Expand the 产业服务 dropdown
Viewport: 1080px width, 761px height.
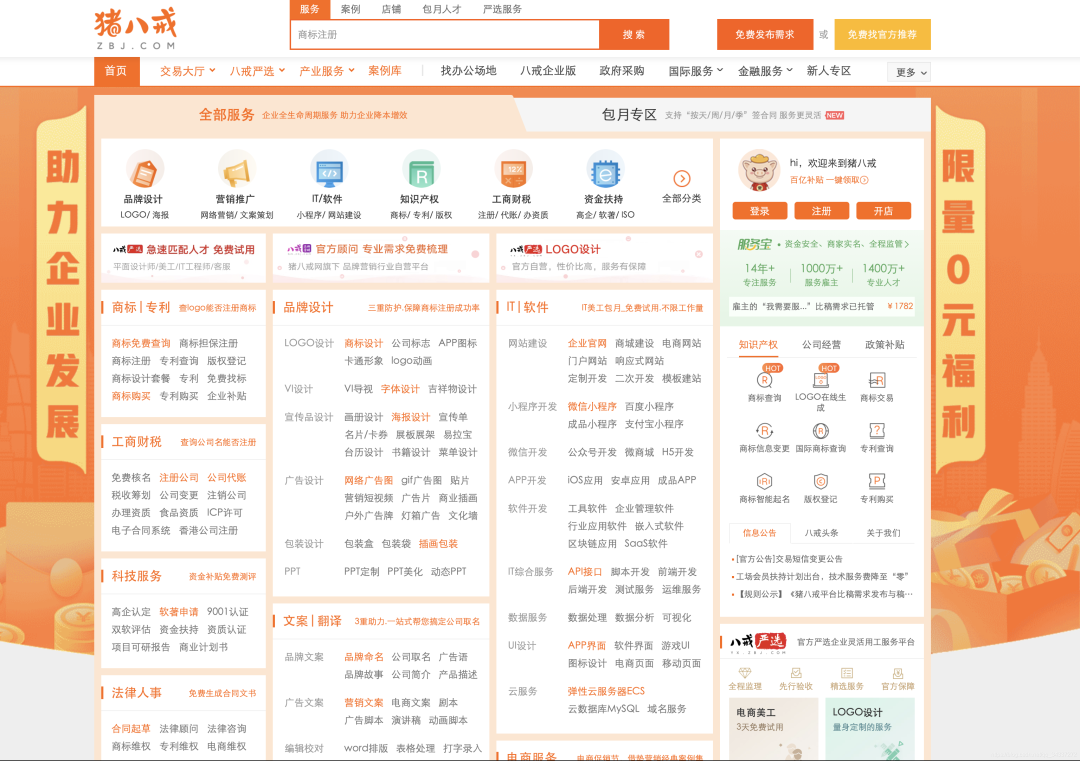[326, 71]
